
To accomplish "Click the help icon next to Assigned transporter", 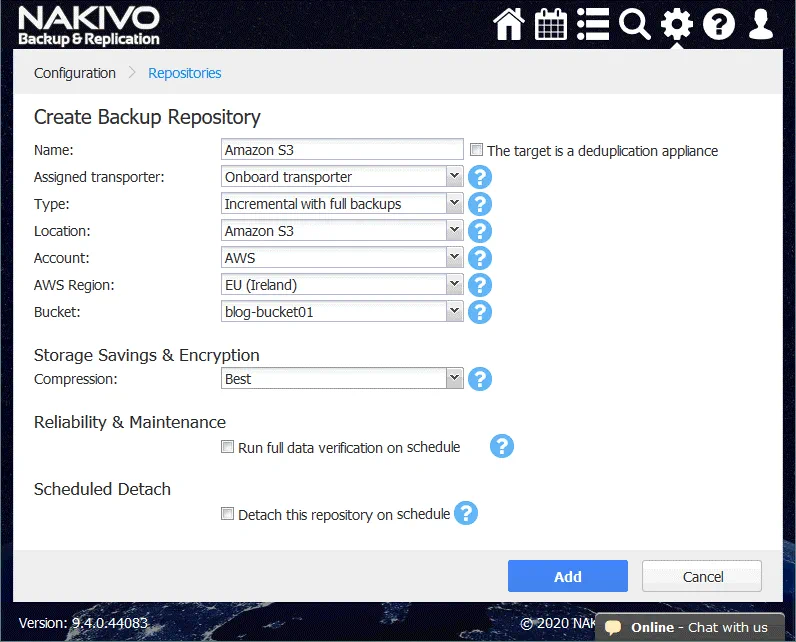I will (x=480, y=178).
